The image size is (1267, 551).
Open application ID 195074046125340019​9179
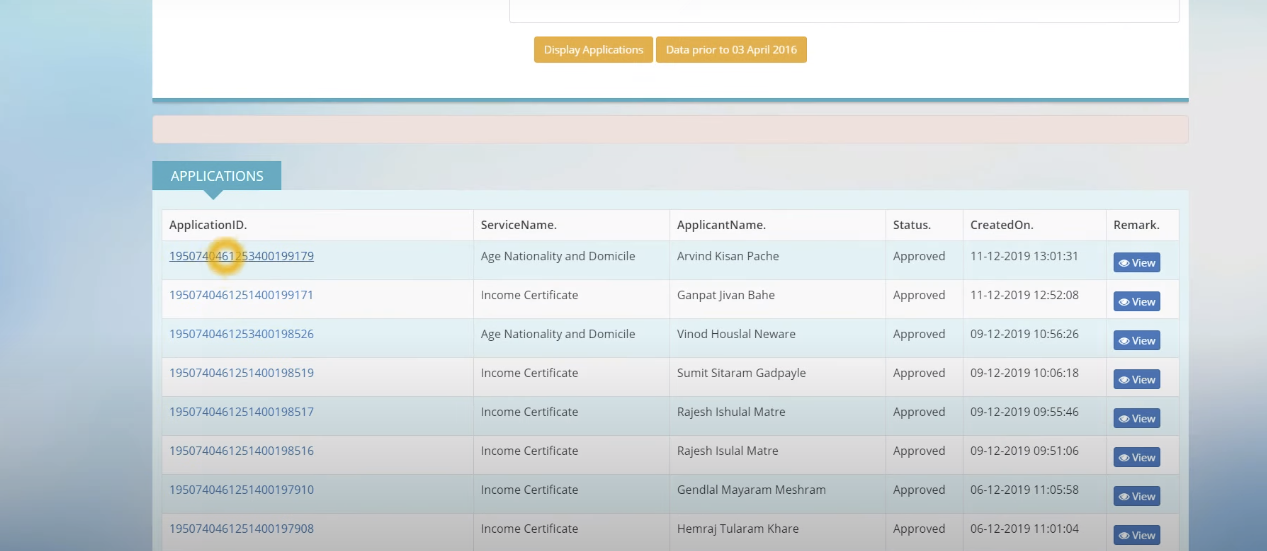coord(241,256)
